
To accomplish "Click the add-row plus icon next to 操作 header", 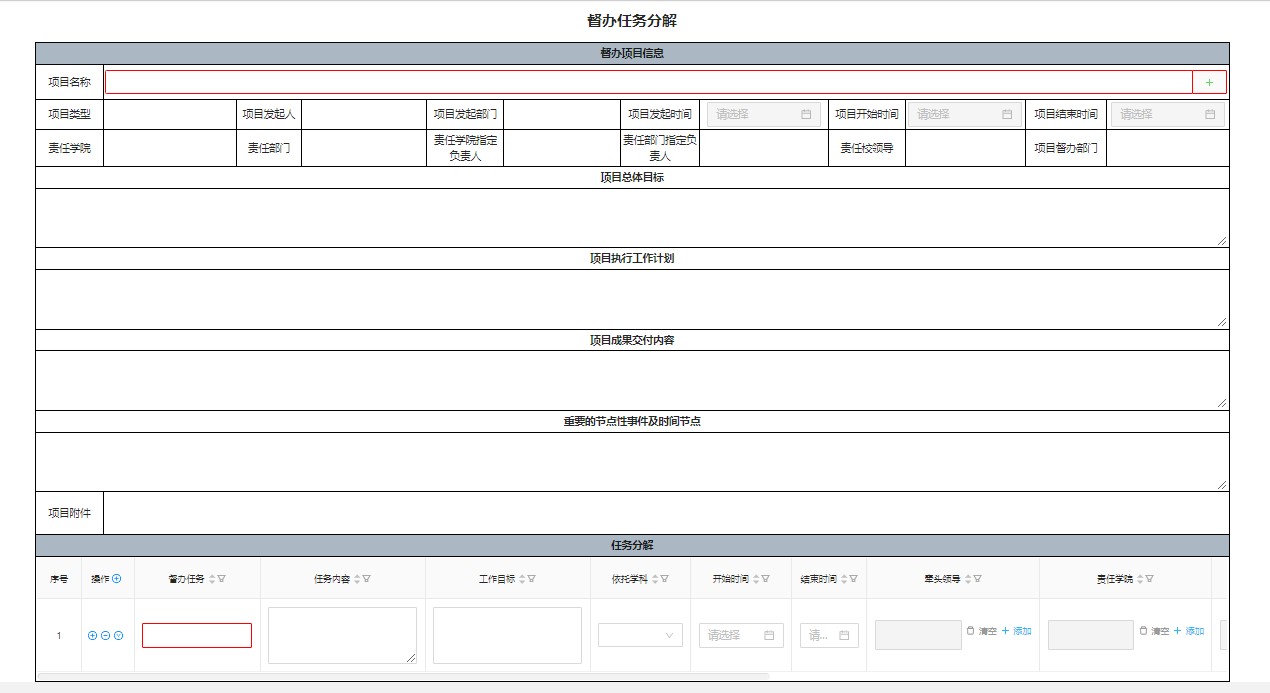I will pyautogui.click(x=117, y=578).
